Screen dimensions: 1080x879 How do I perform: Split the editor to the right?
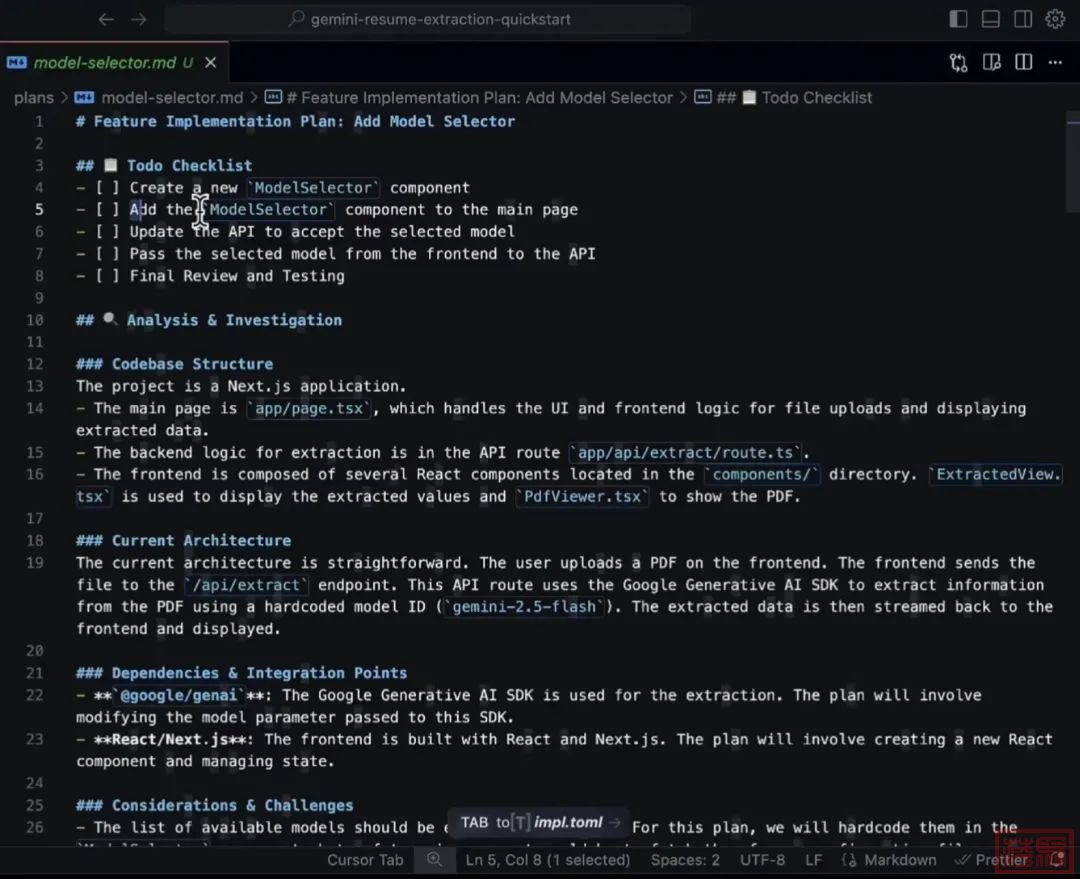pos(1023,62)
